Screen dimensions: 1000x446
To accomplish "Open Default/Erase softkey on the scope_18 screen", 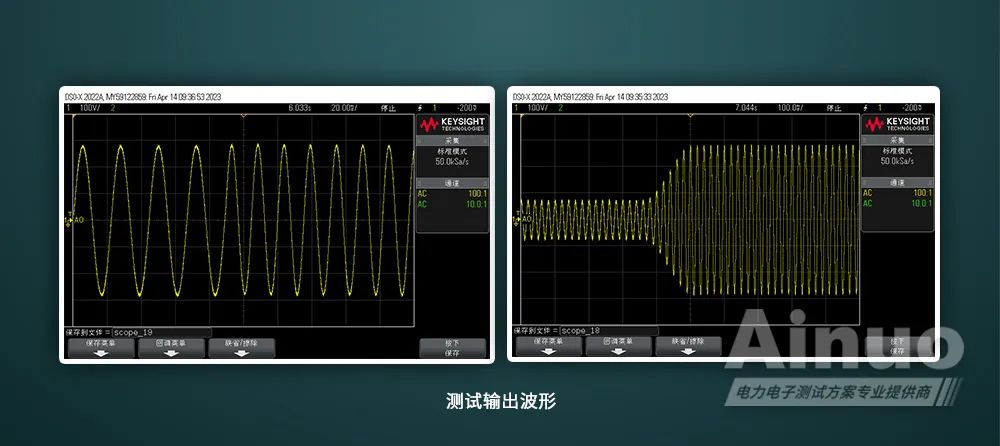I will point(687,346).
